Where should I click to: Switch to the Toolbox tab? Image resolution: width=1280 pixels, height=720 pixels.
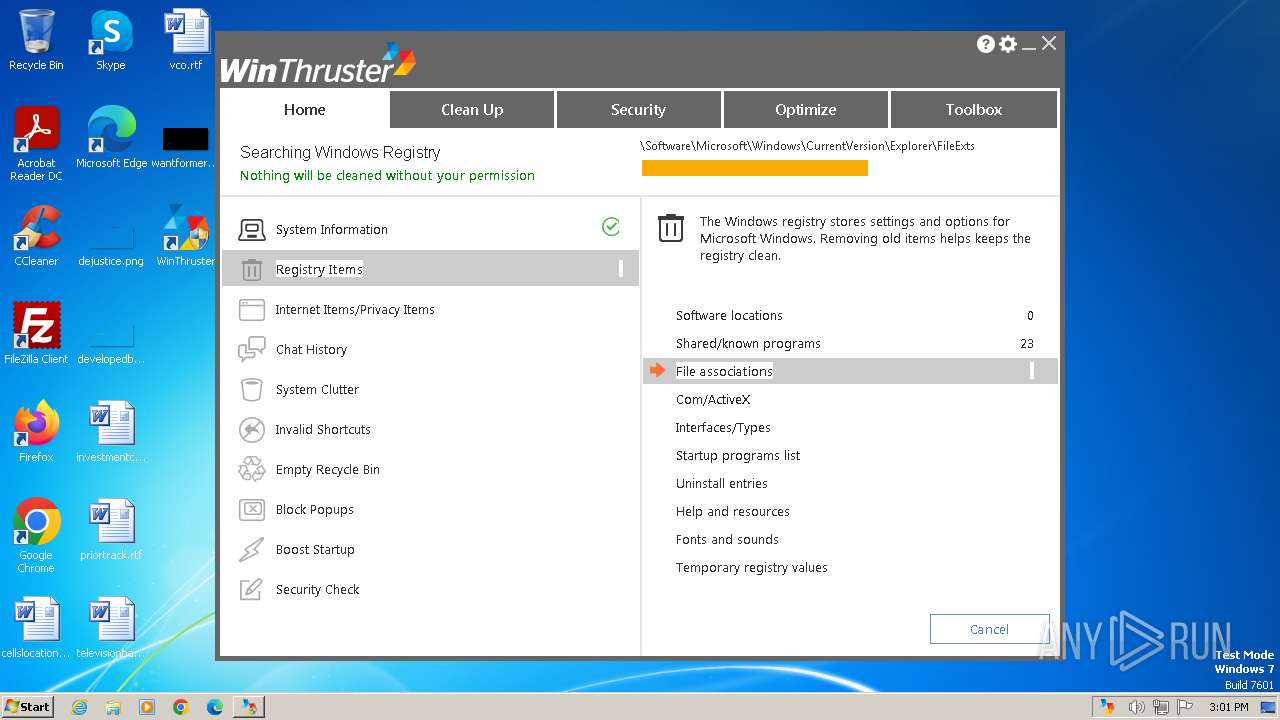[973, 110]
